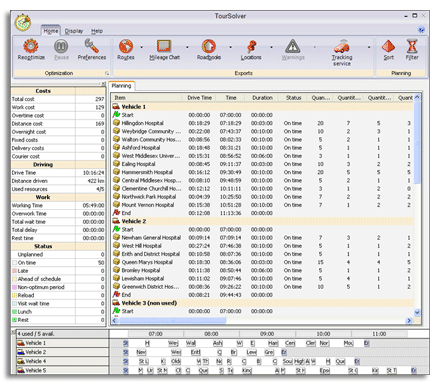Open the Mileage Chart icon
This screenshot has height=385, width=440.
click(x=164, y=46)
